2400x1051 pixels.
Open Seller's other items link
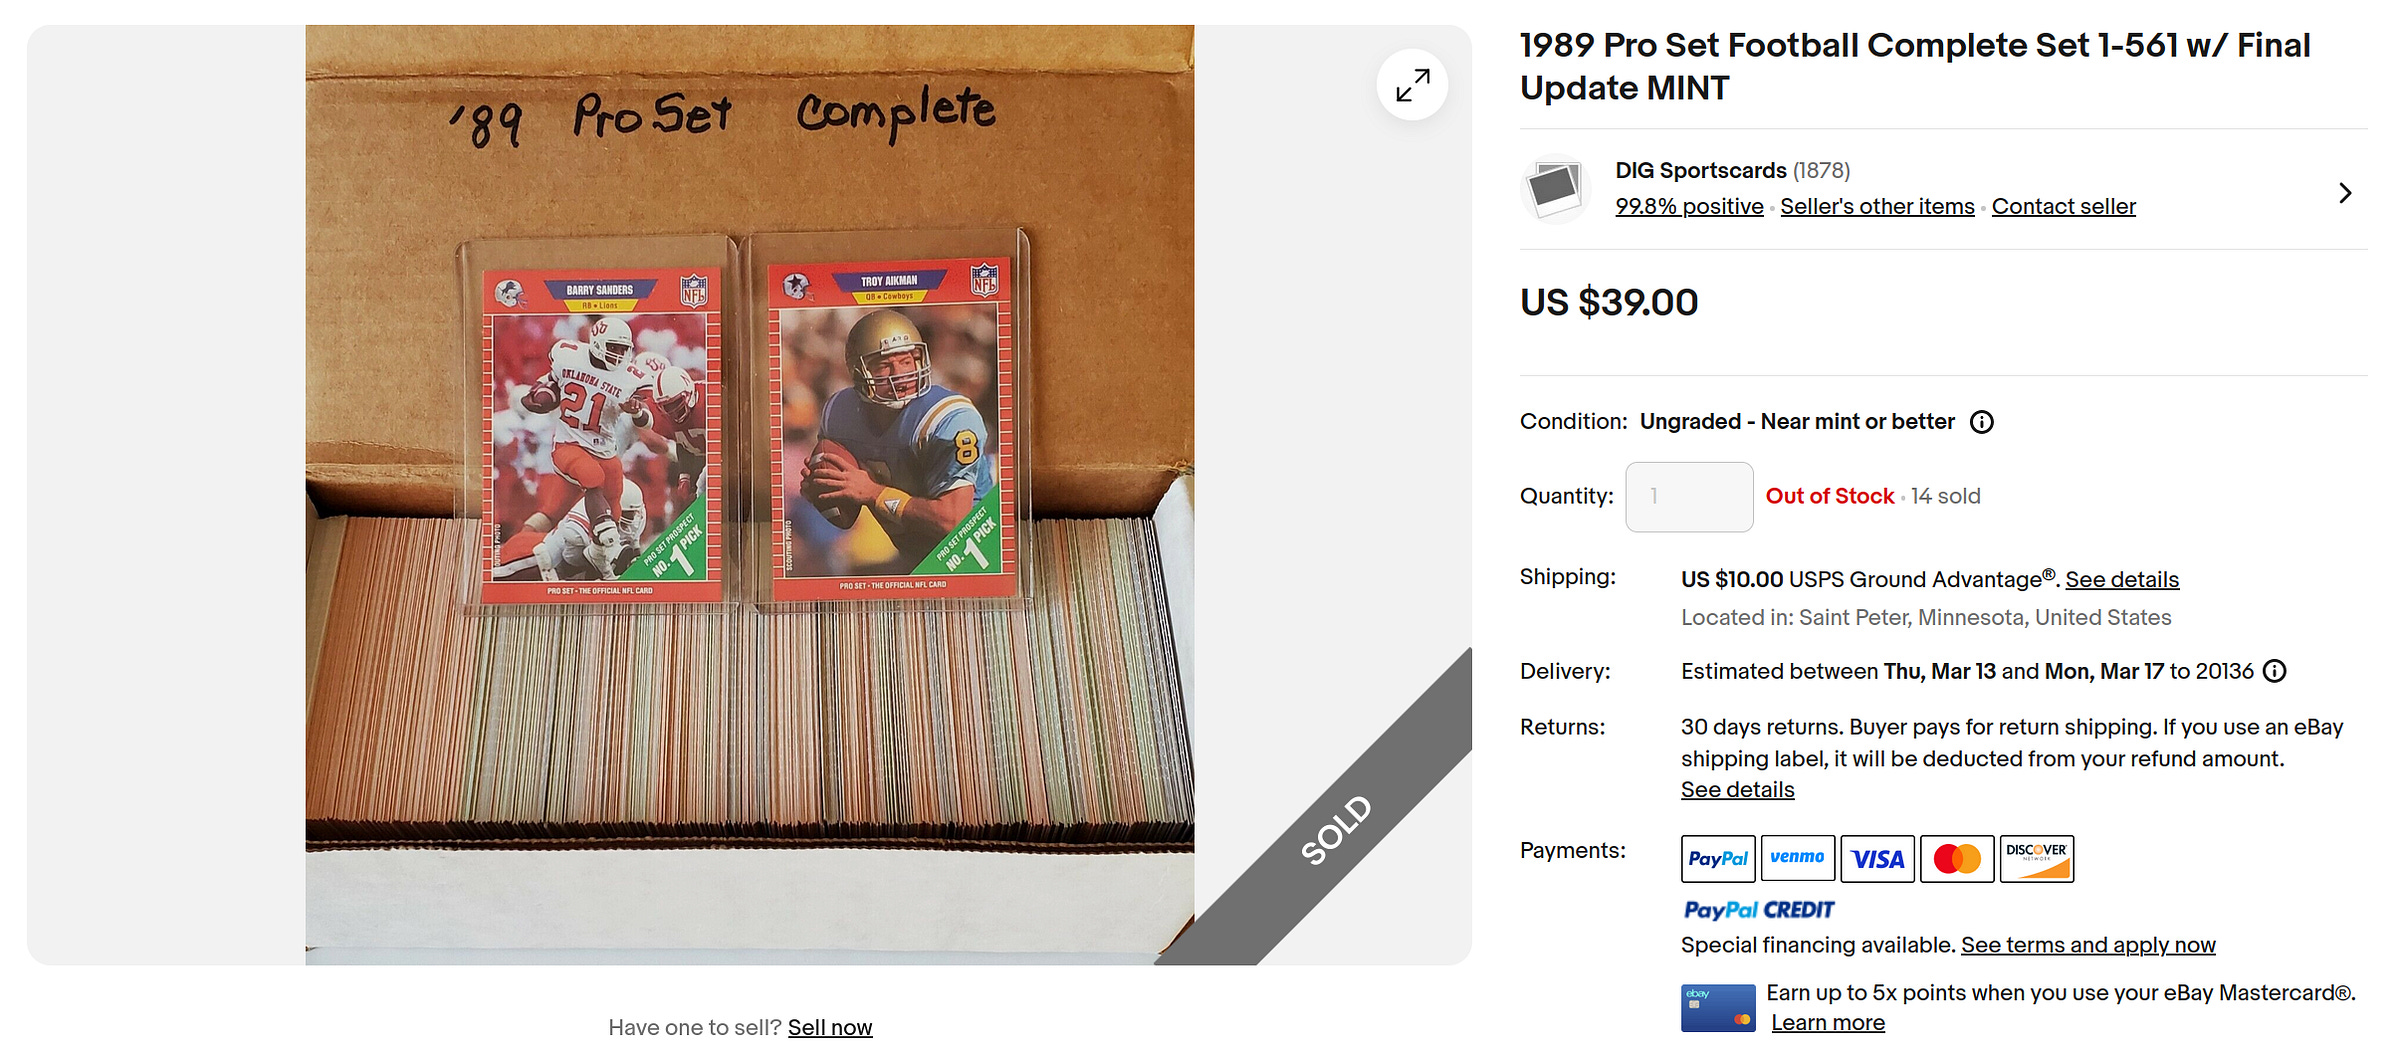coord(1877,206)
